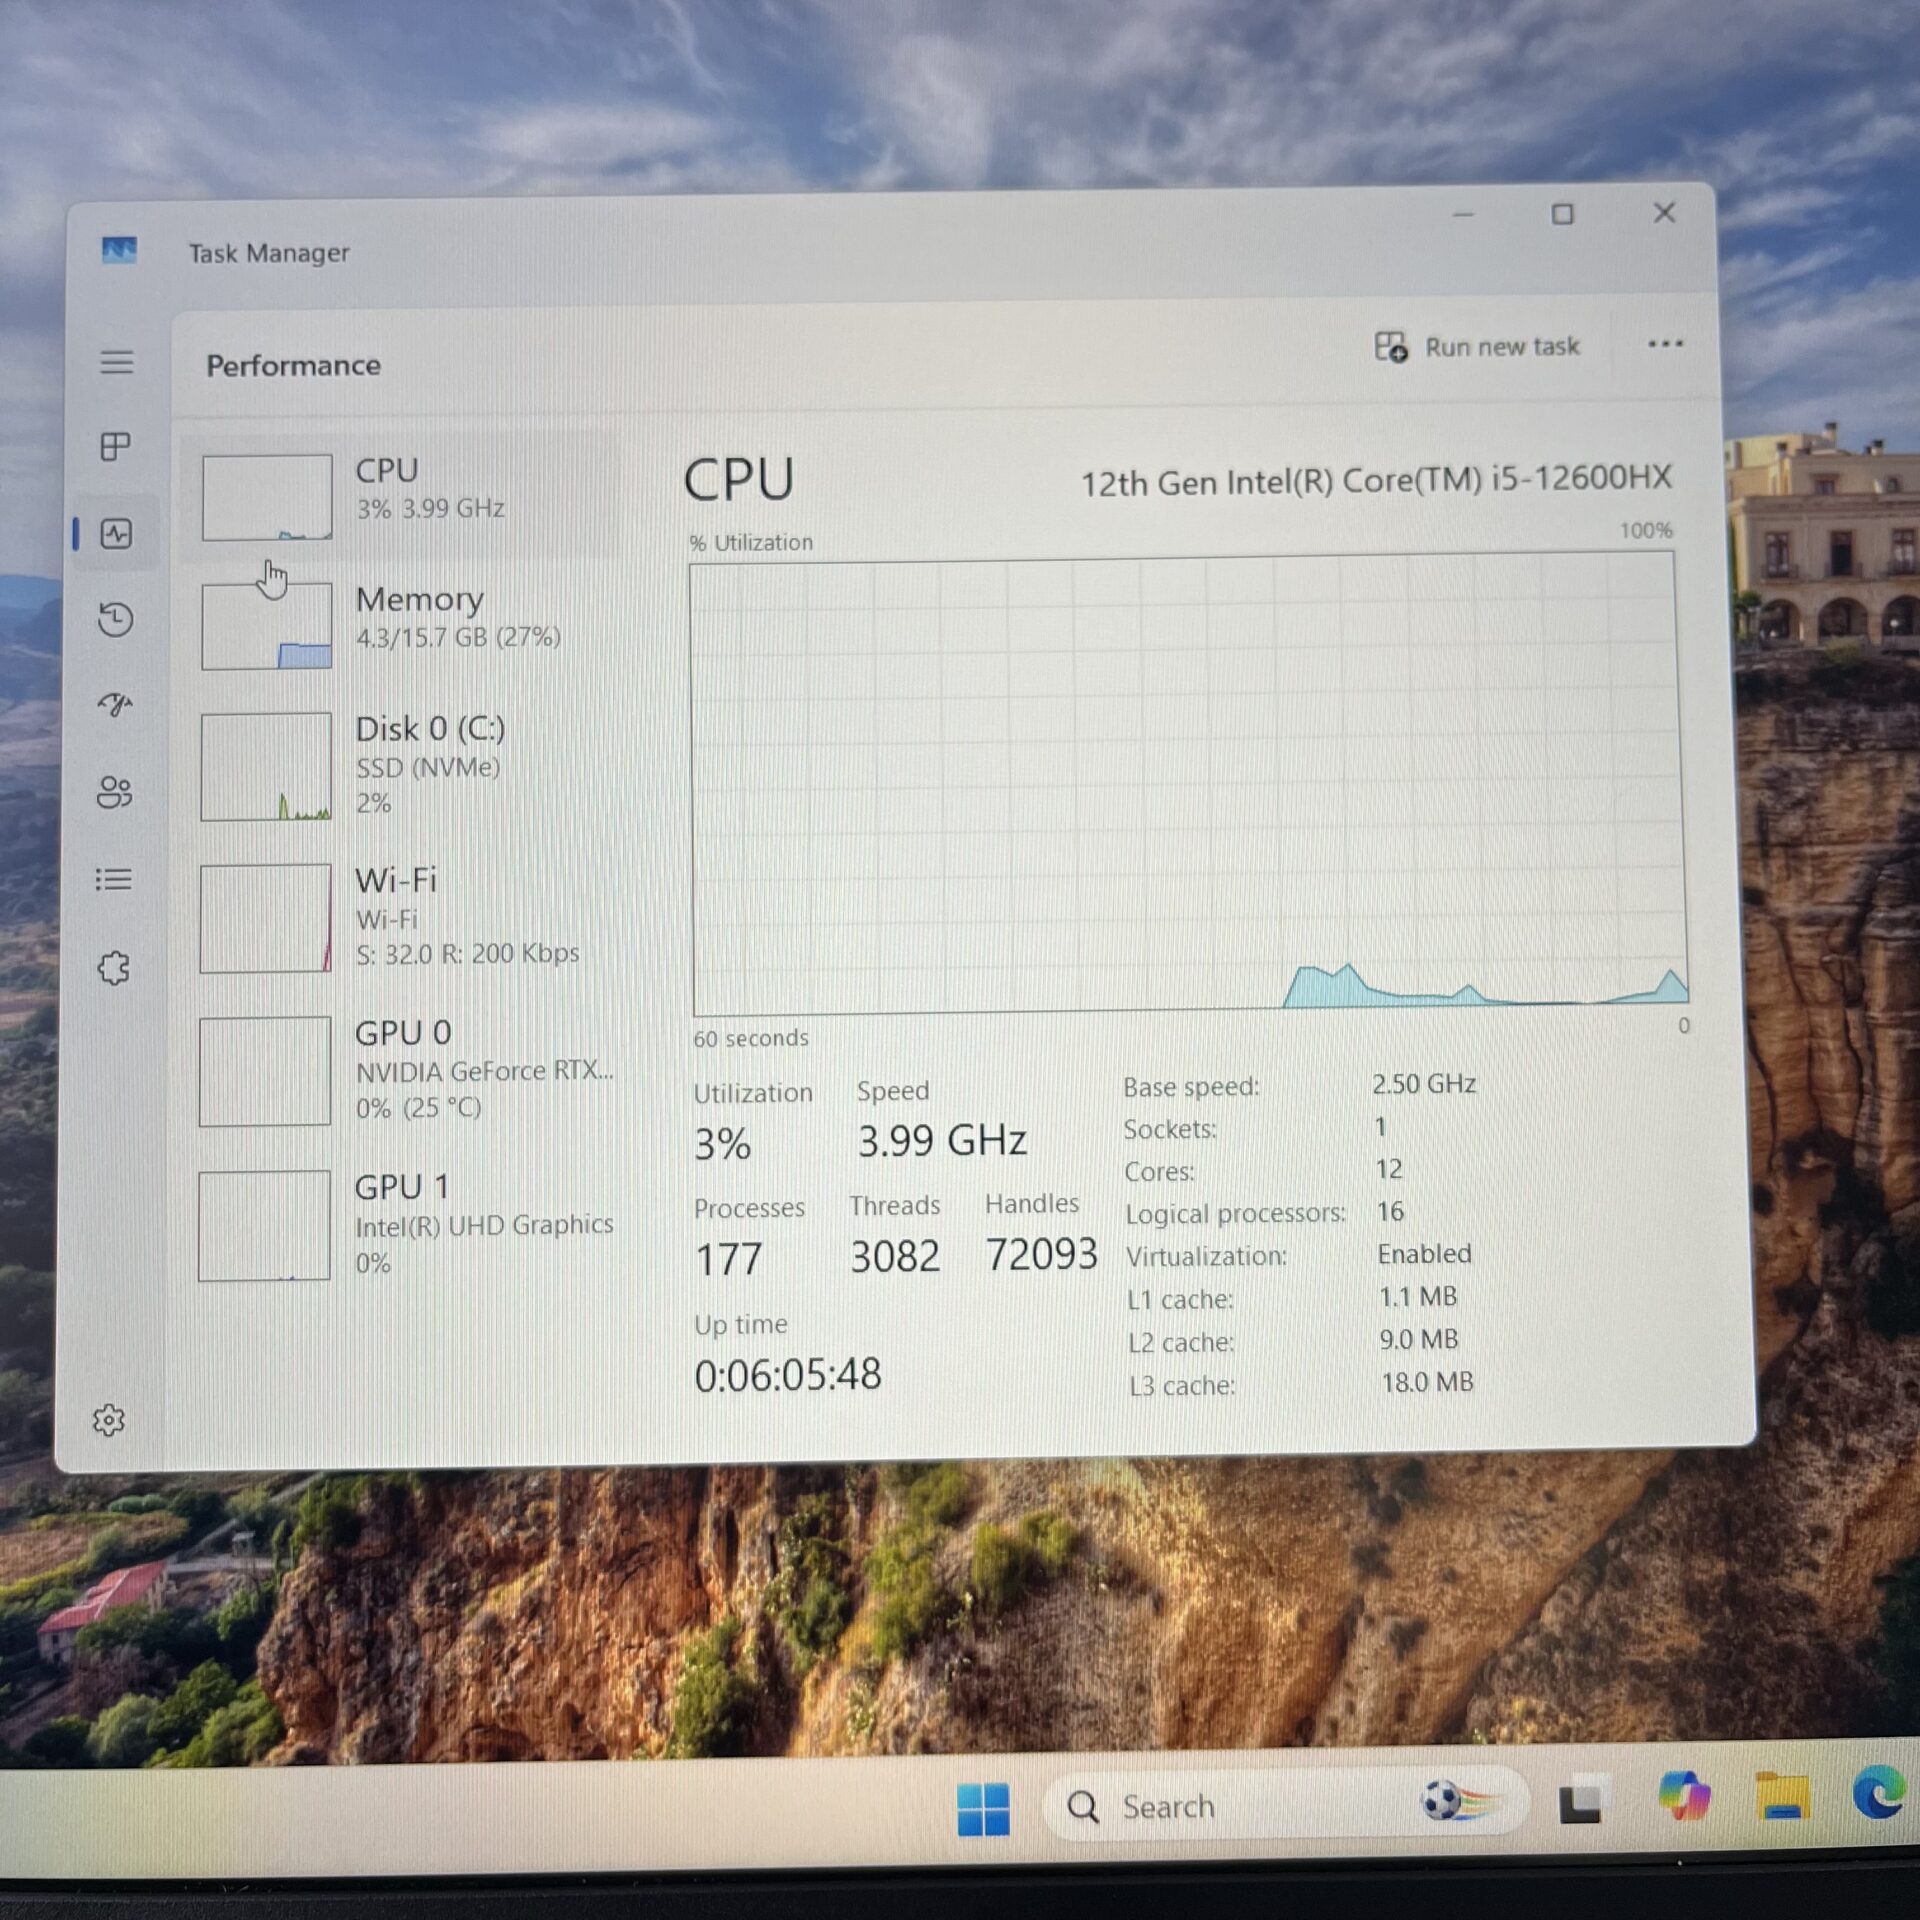The image size is (1920, 1920).
Task: Click the soccer ball search highlight icon
Action: pos(1461,1801)
